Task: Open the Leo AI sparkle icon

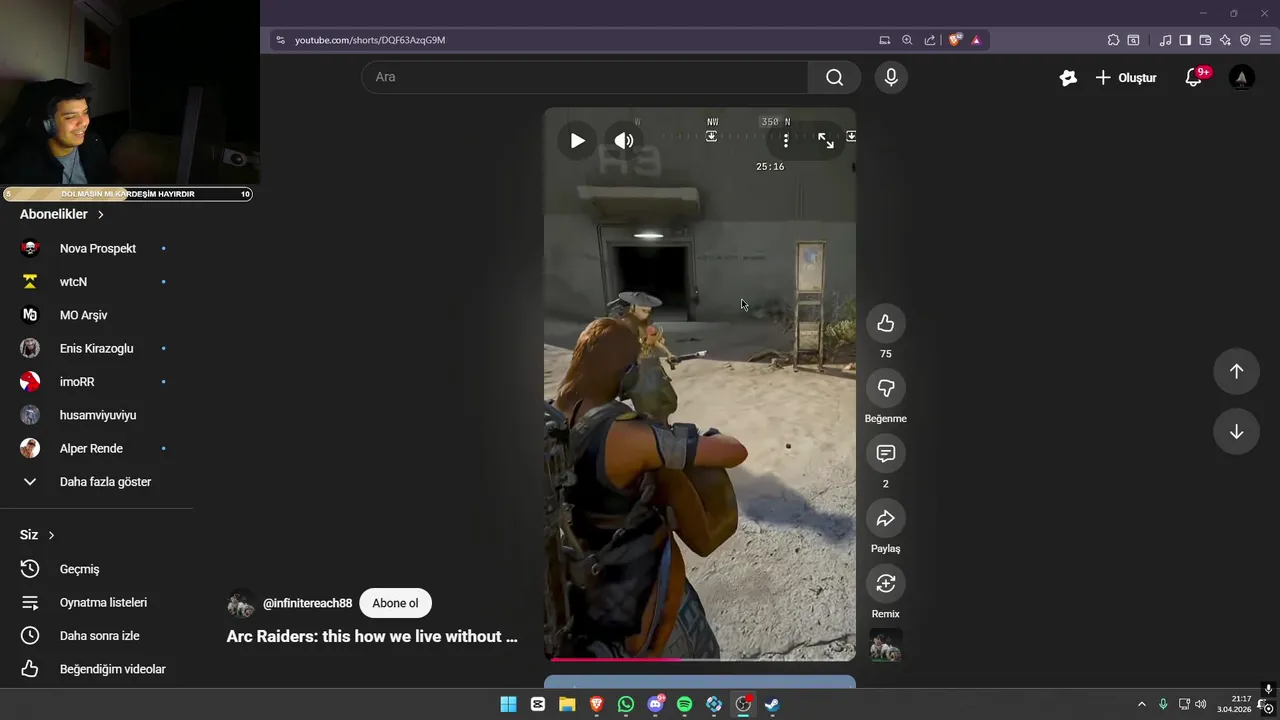Action: (x=1225, y=40)
